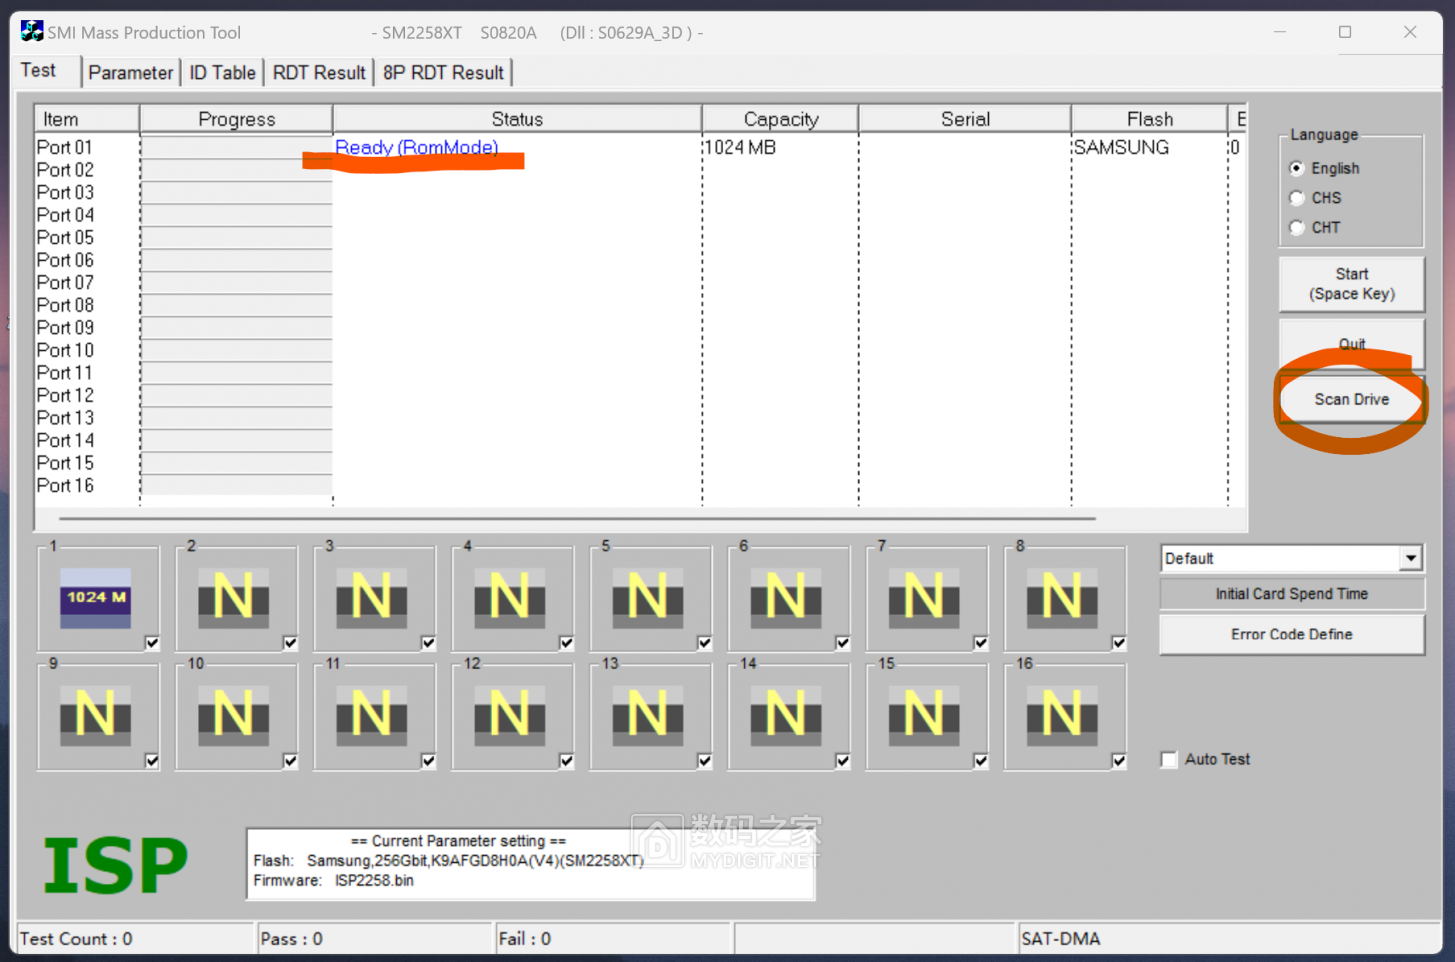Click the Port 01 progress bar

pyautogui.click(x=236, y=147)
